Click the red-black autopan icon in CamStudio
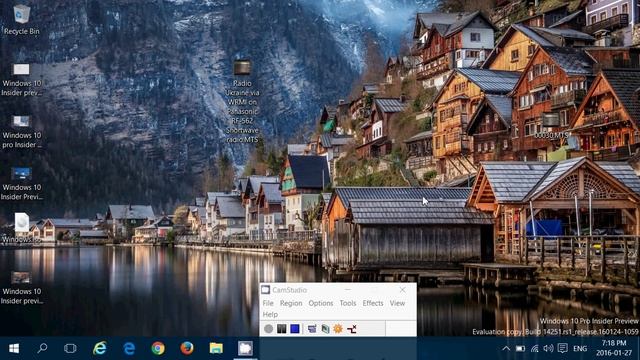This screenshot has width=640, height=360. click(351, 329)
